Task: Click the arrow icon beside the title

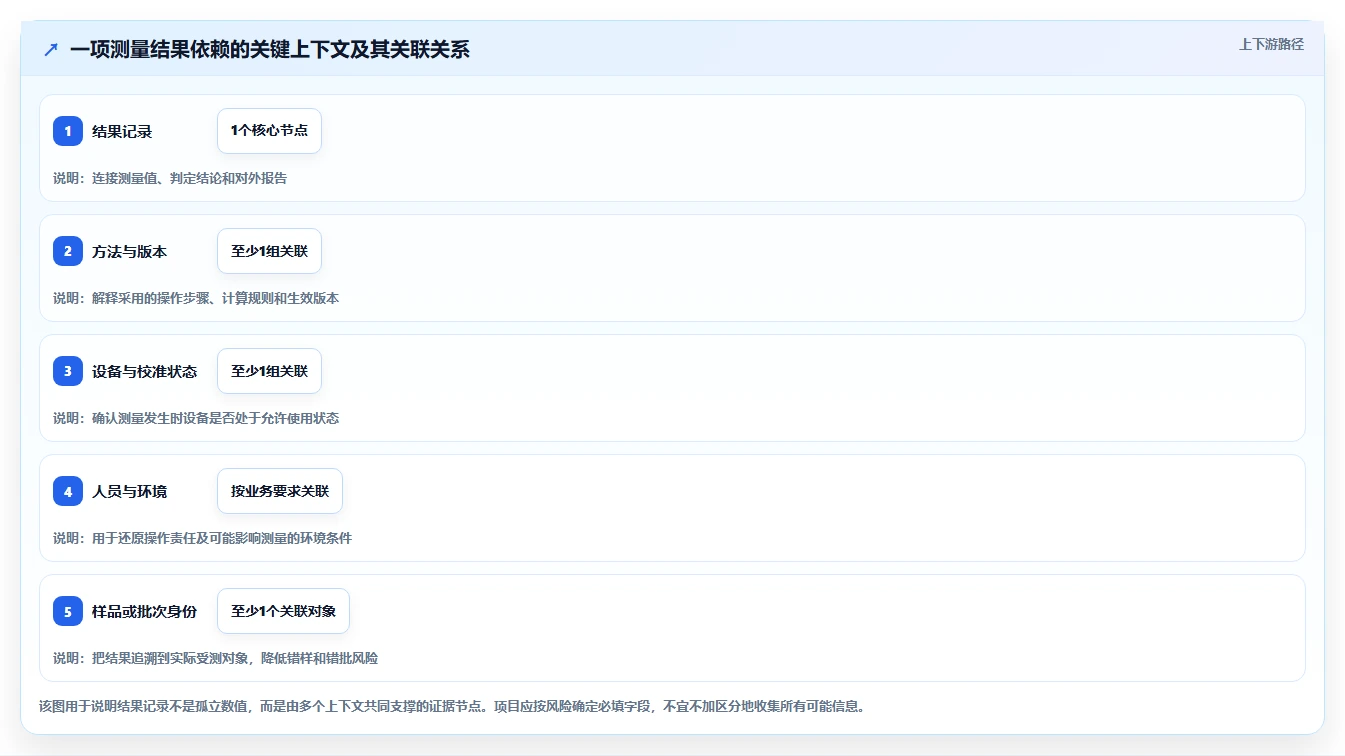Action: point(51,49)
